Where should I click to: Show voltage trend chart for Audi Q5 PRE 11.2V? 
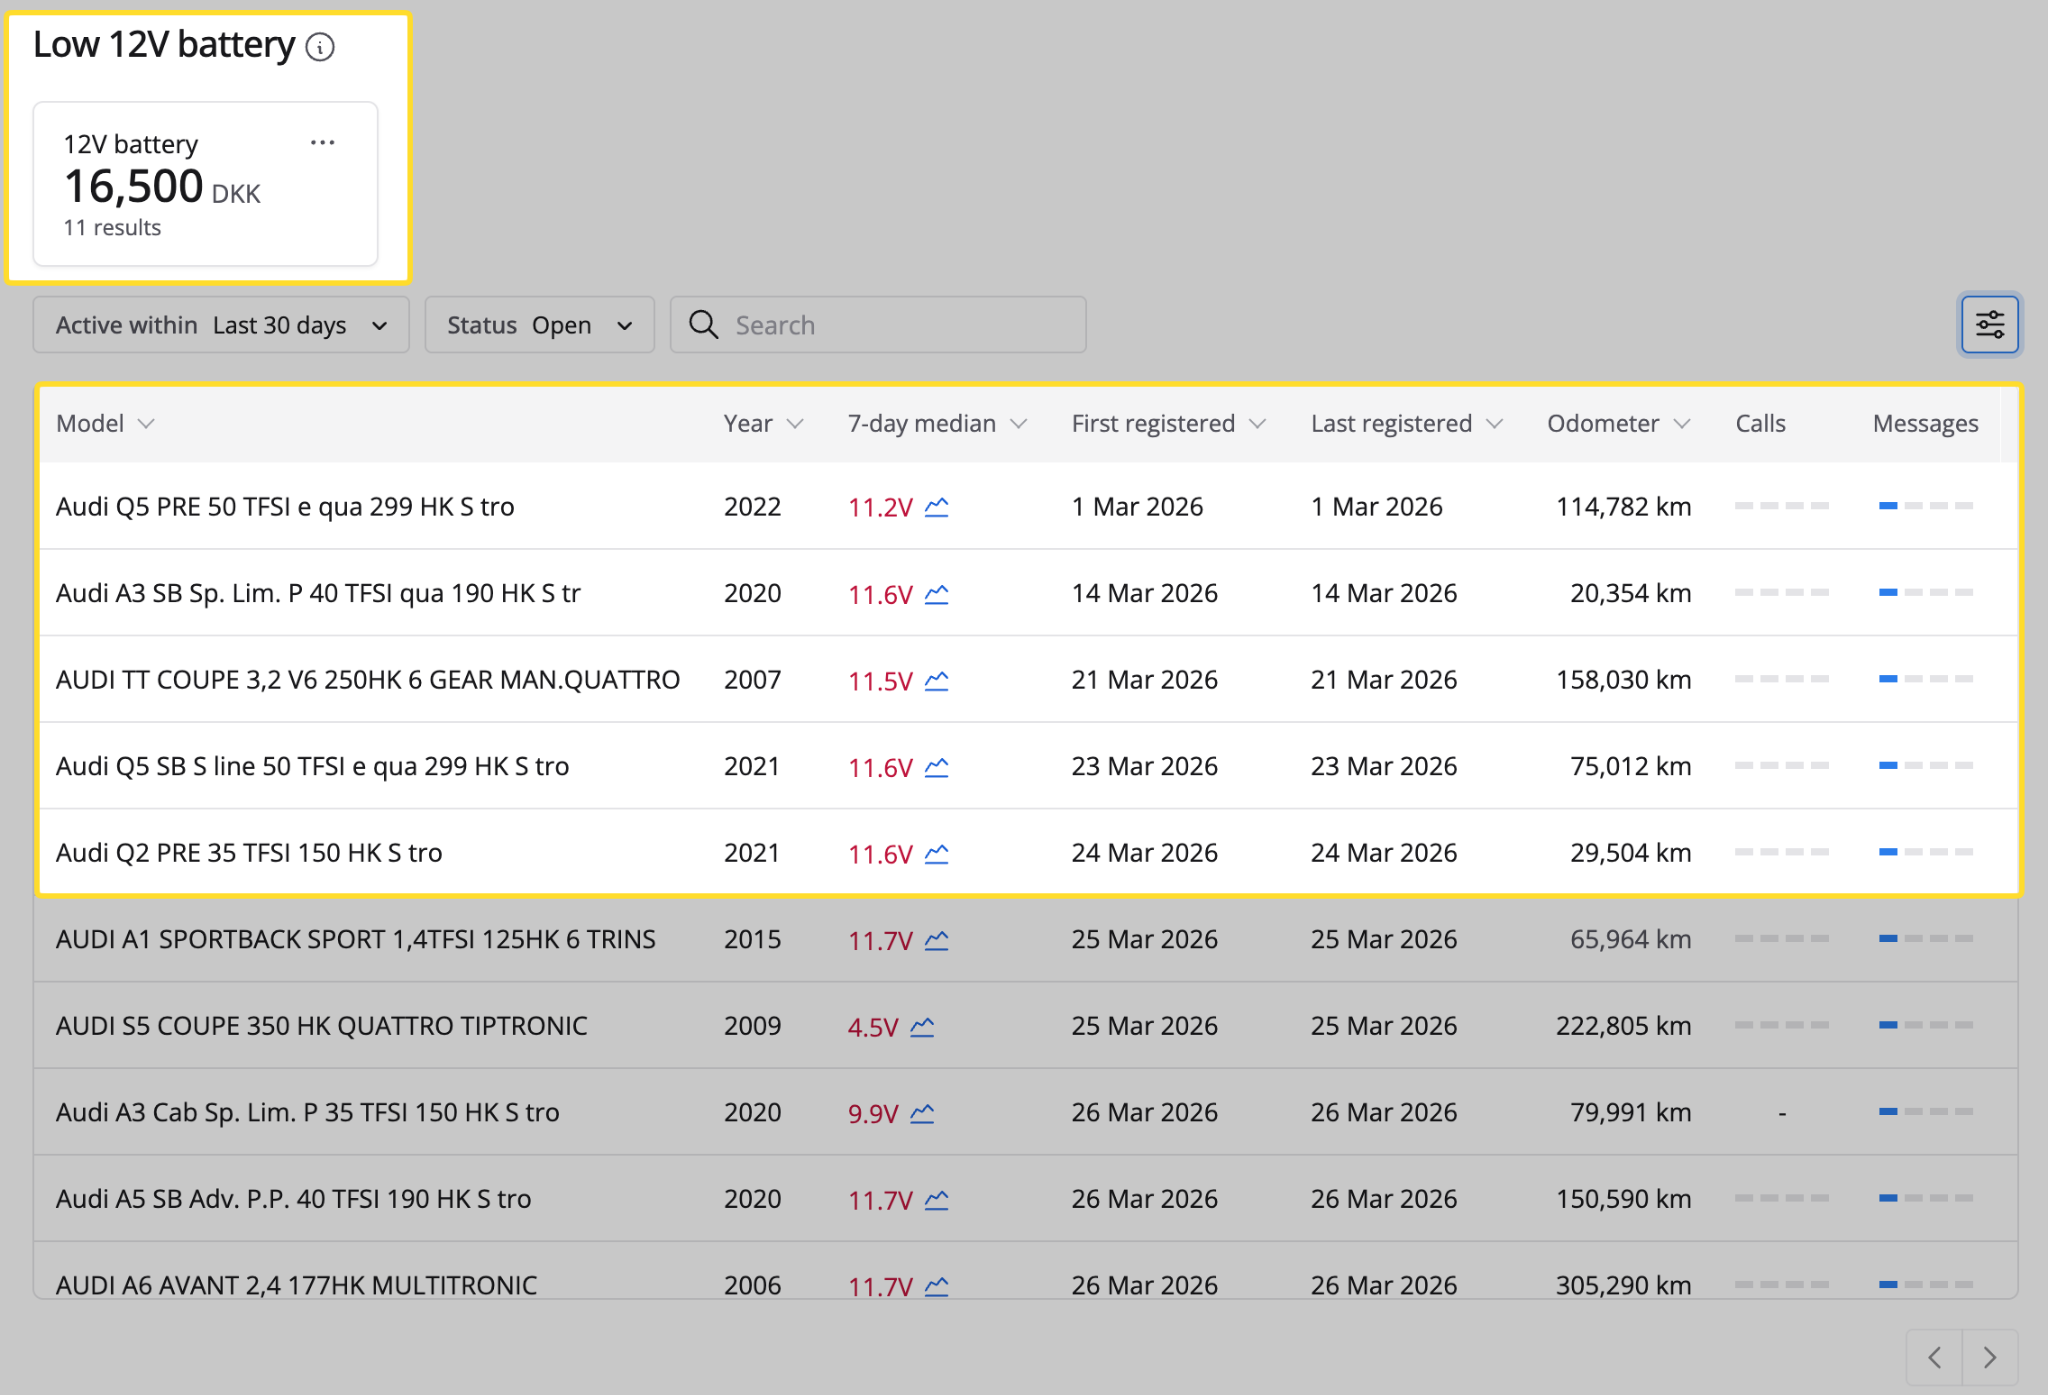click(x=936, y=507)
